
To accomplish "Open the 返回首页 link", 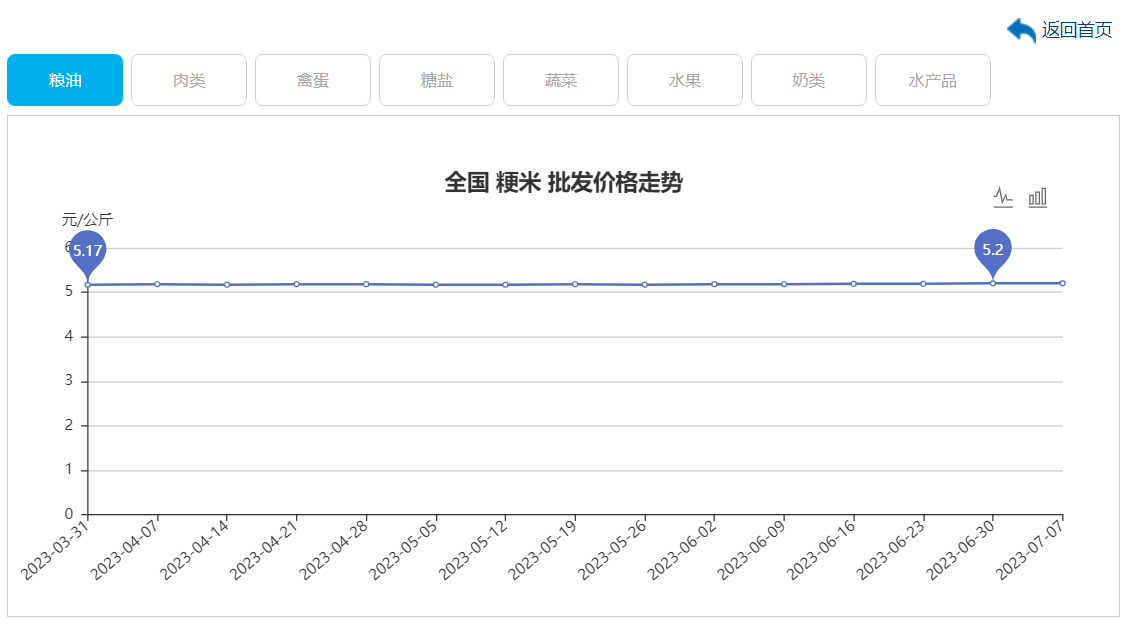I will pos(1076,30).
